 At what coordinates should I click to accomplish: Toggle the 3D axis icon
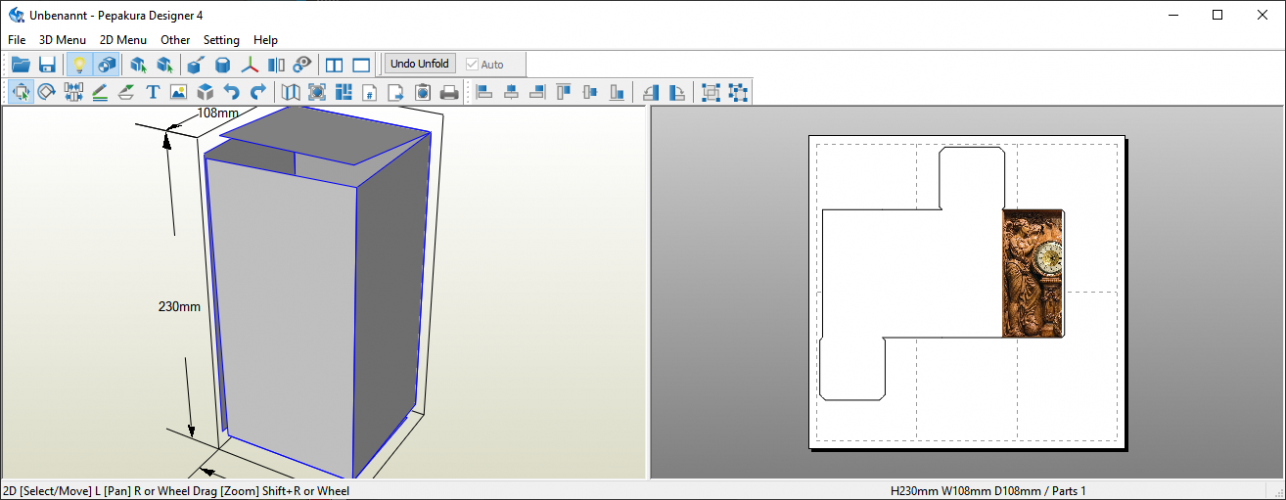point(250,65)
